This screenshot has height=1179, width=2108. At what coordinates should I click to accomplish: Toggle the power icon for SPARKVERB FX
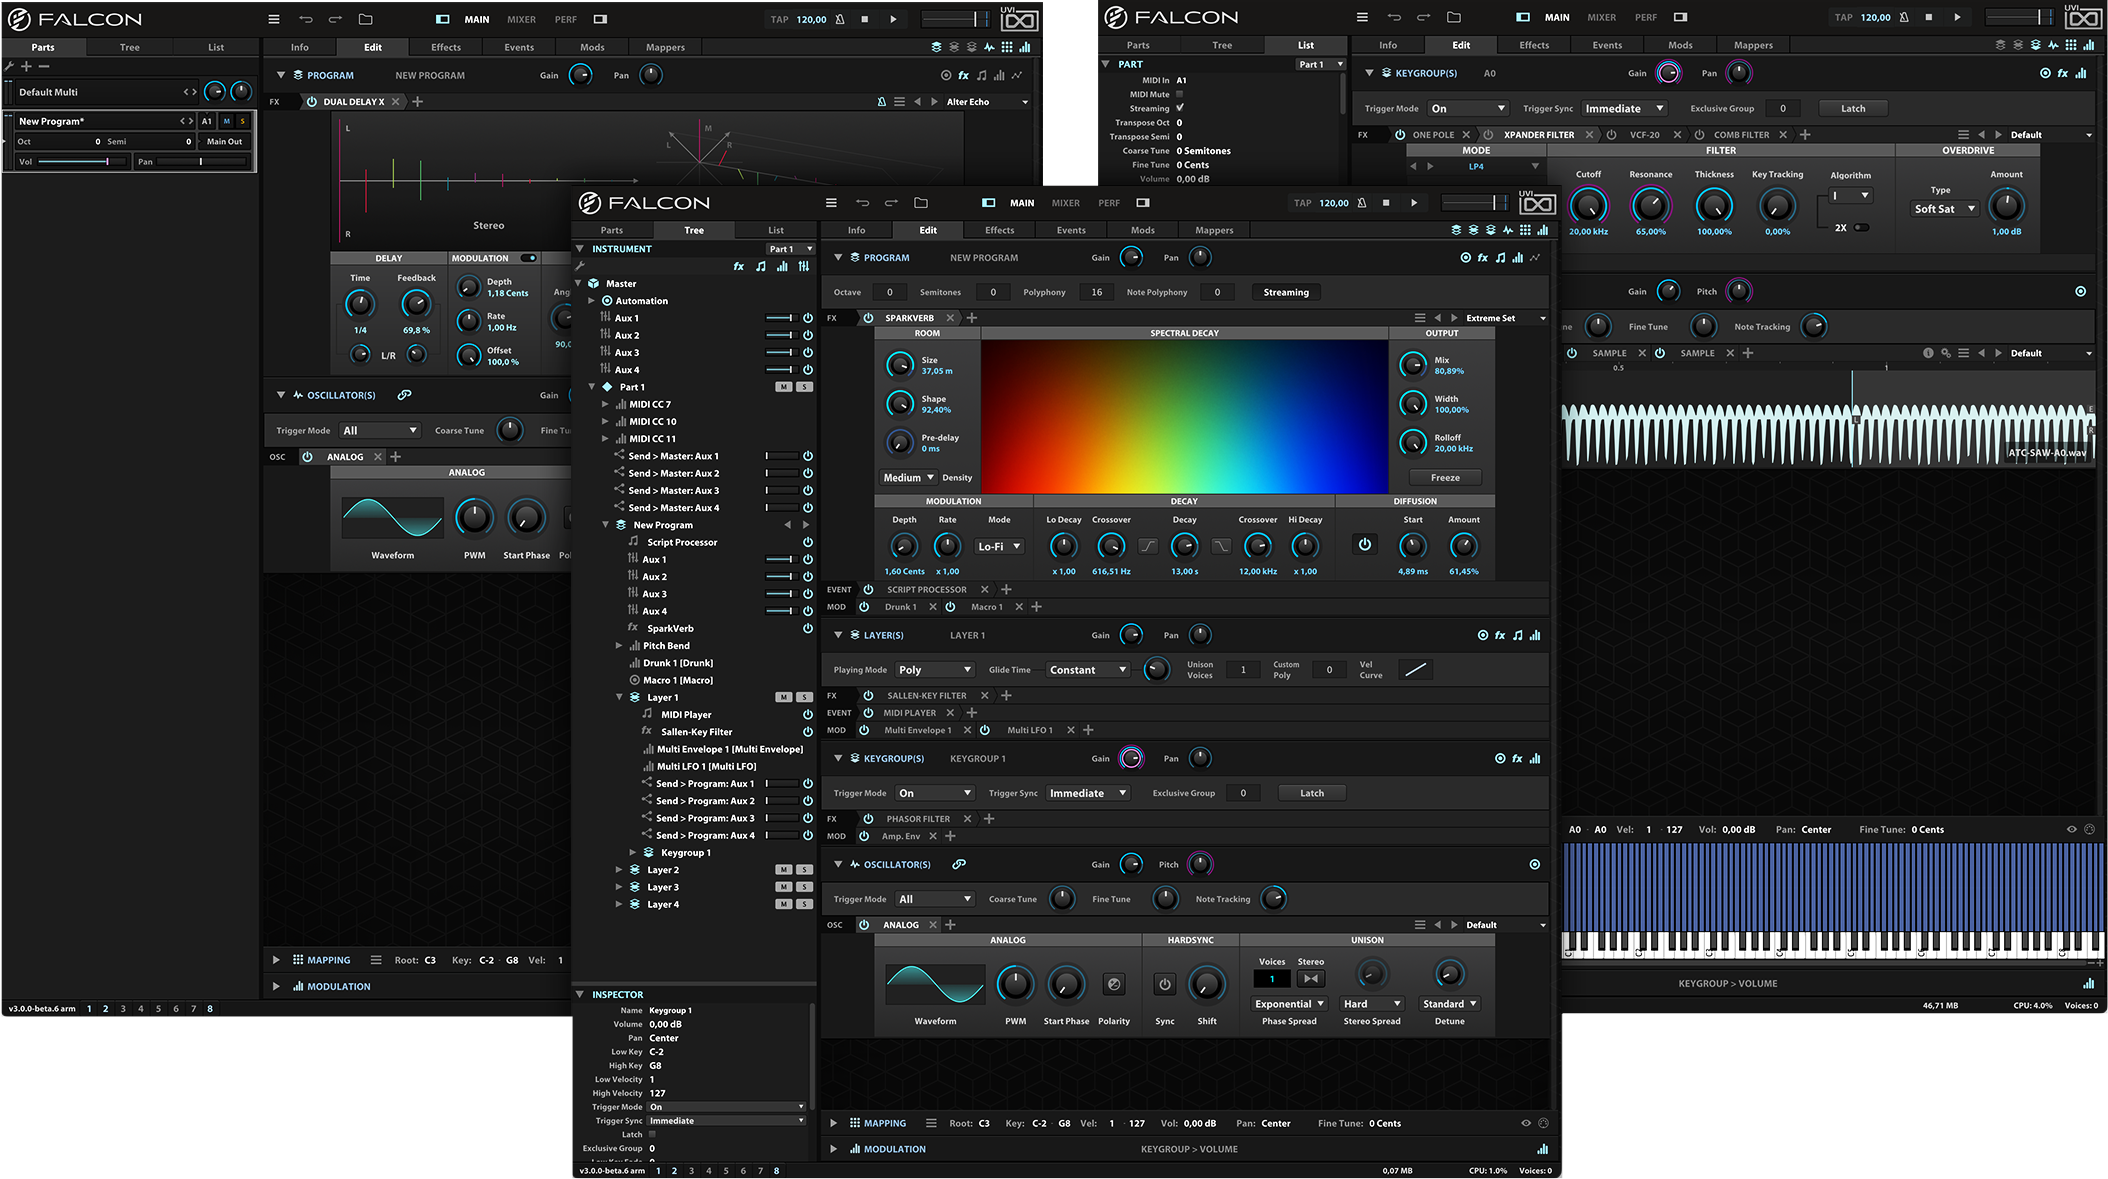click(868, 318)
